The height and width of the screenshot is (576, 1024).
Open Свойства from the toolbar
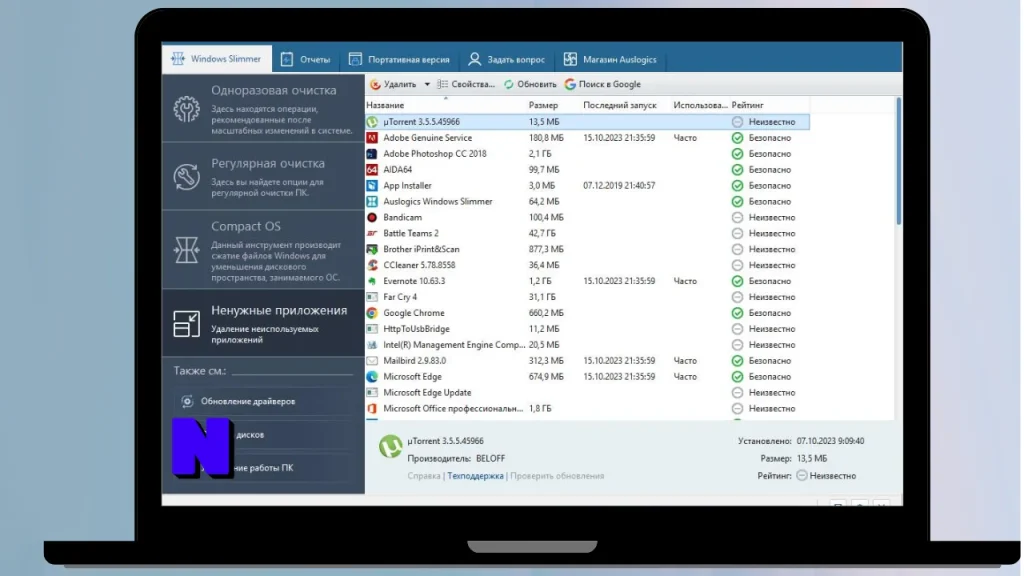[x=466, y=84]
